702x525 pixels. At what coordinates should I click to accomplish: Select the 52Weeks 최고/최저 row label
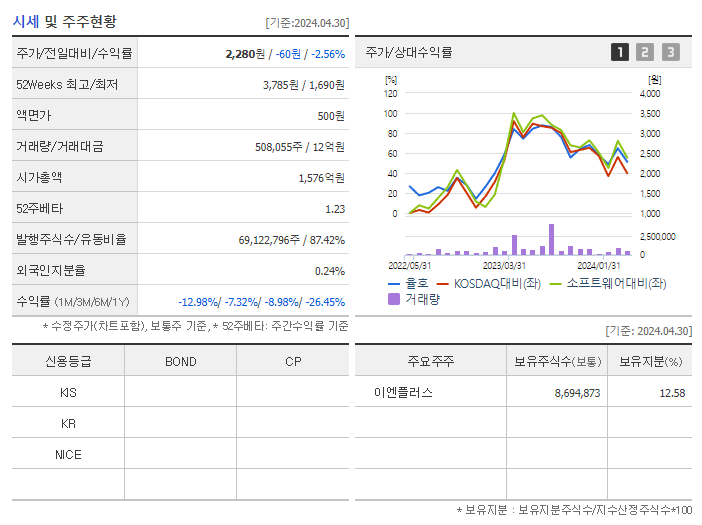point(67,85)
